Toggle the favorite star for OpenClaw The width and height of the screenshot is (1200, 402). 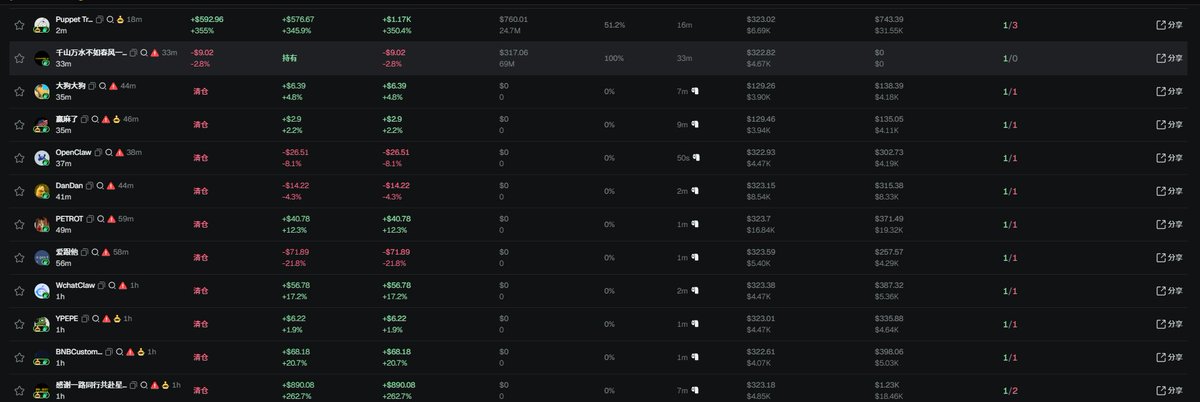(19, 158)
